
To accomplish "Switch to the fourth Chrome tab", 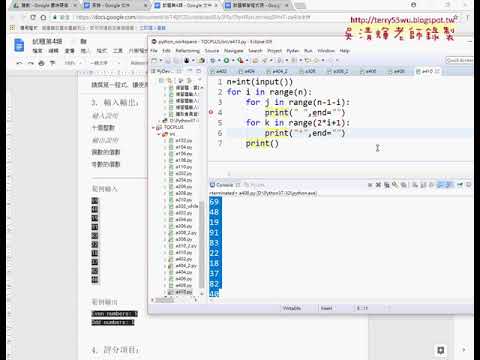I will pyautogui.click(x=256, y=5).
